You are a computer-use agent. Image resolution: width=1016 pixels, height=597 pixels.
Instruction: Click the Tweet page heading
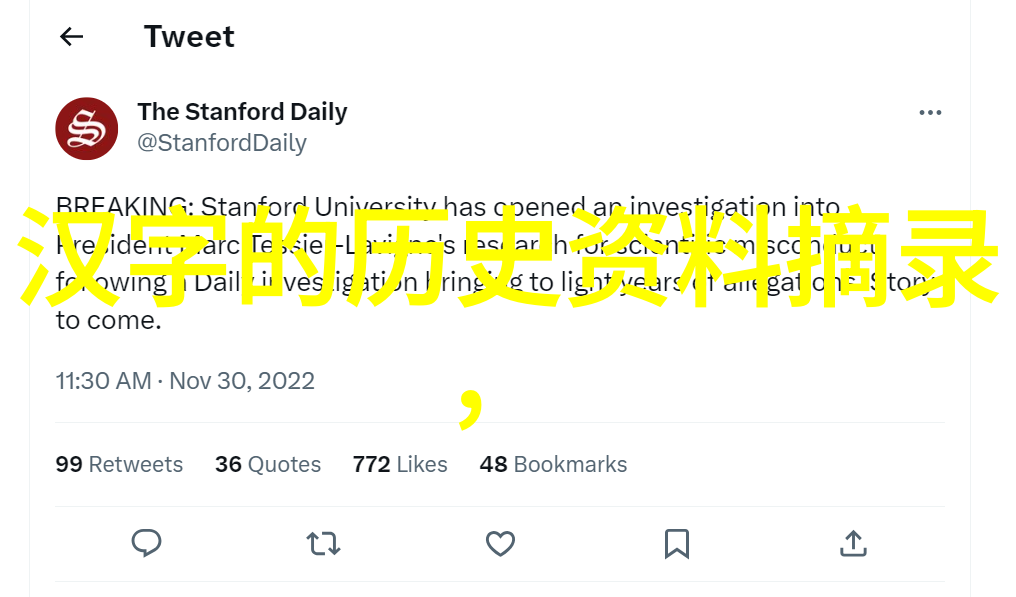(x=189, y=37)
